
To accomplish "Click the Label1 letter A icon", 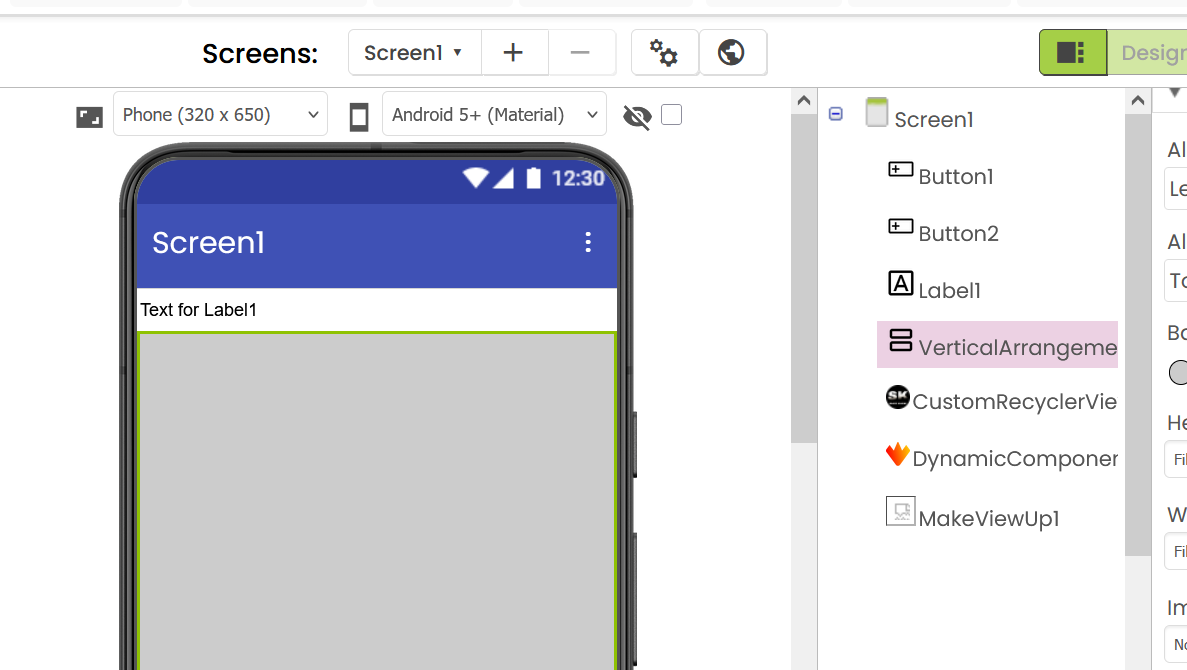I will (900, 283).
